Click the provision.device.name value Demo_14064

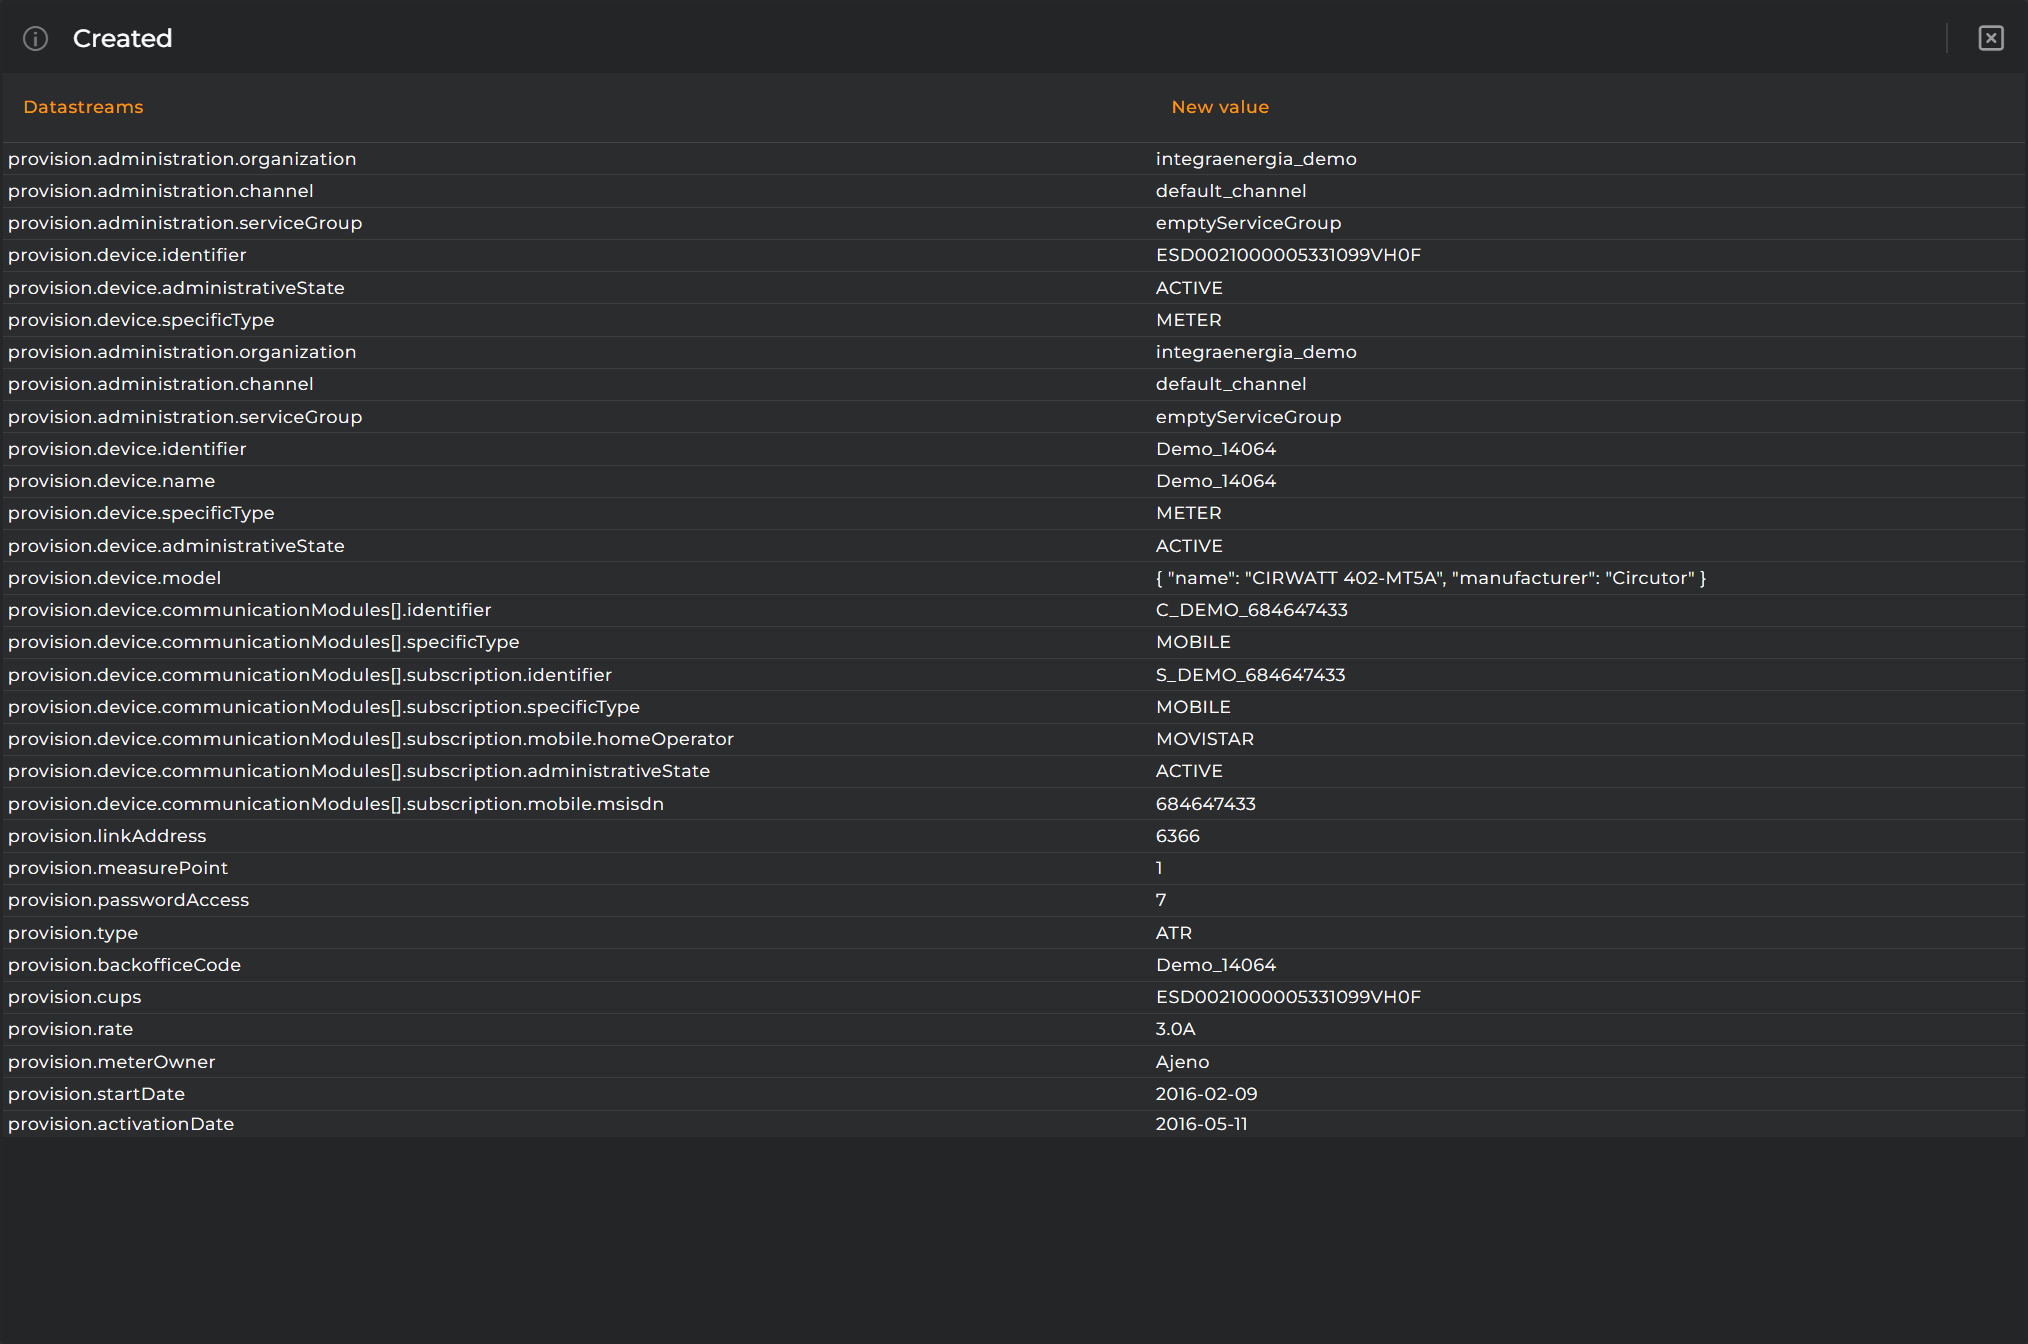(x=1216, y=481)
